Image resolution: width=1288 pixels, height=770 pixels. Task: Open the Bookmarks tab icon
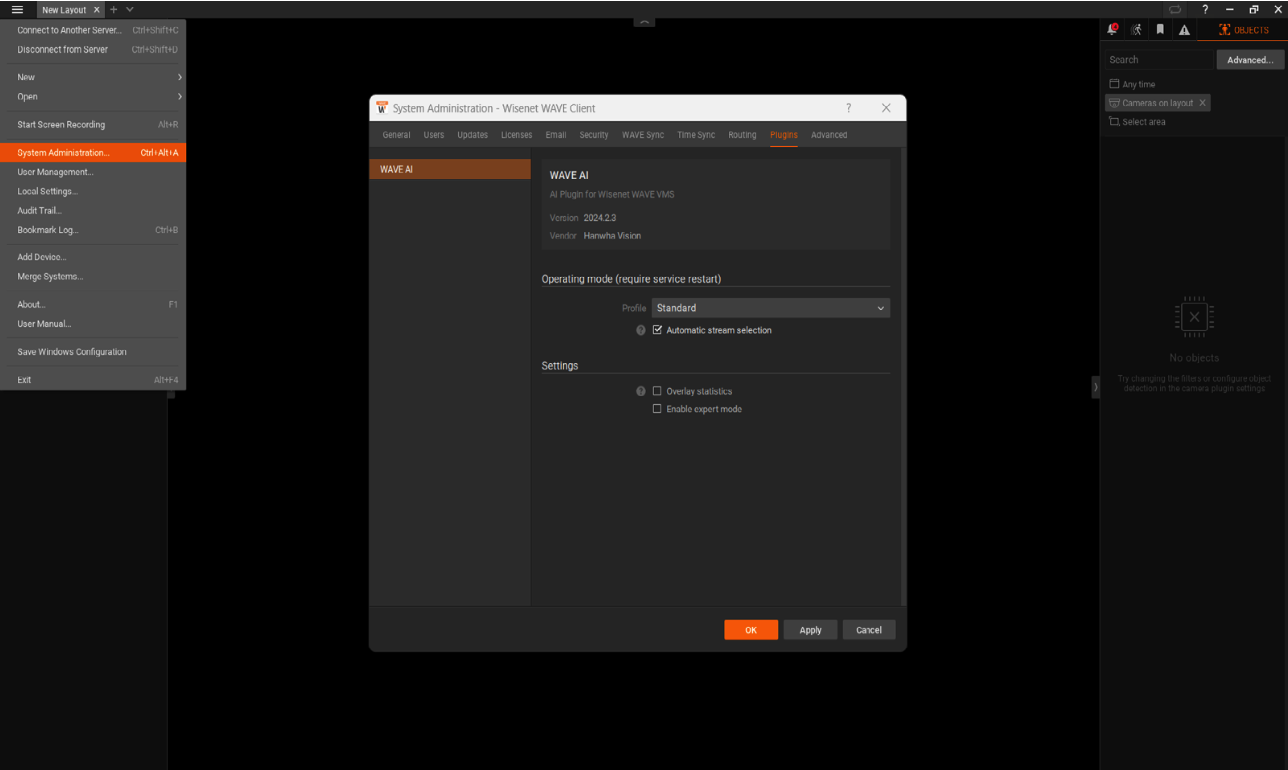point(1160,30)
